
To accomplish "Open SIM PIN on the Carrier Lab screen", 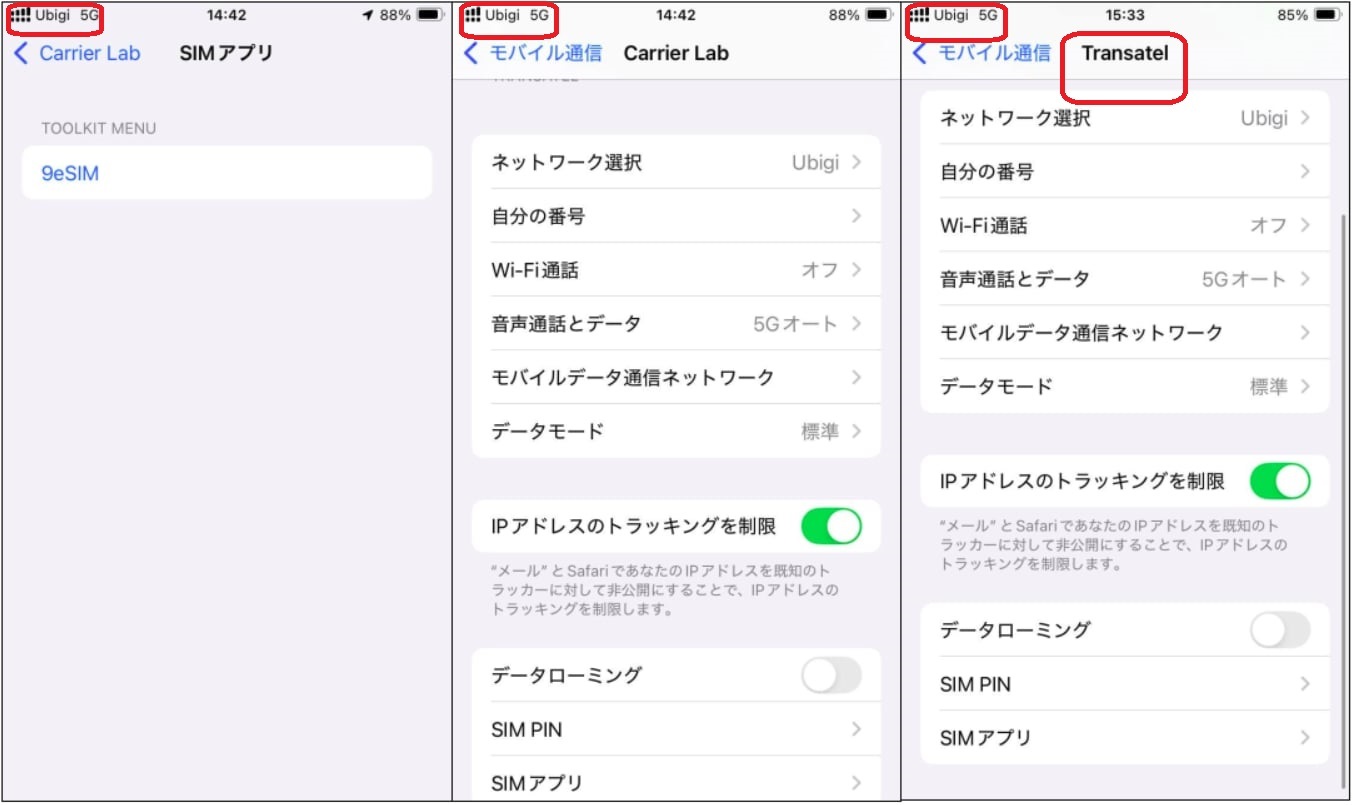I will click(676, 729).
